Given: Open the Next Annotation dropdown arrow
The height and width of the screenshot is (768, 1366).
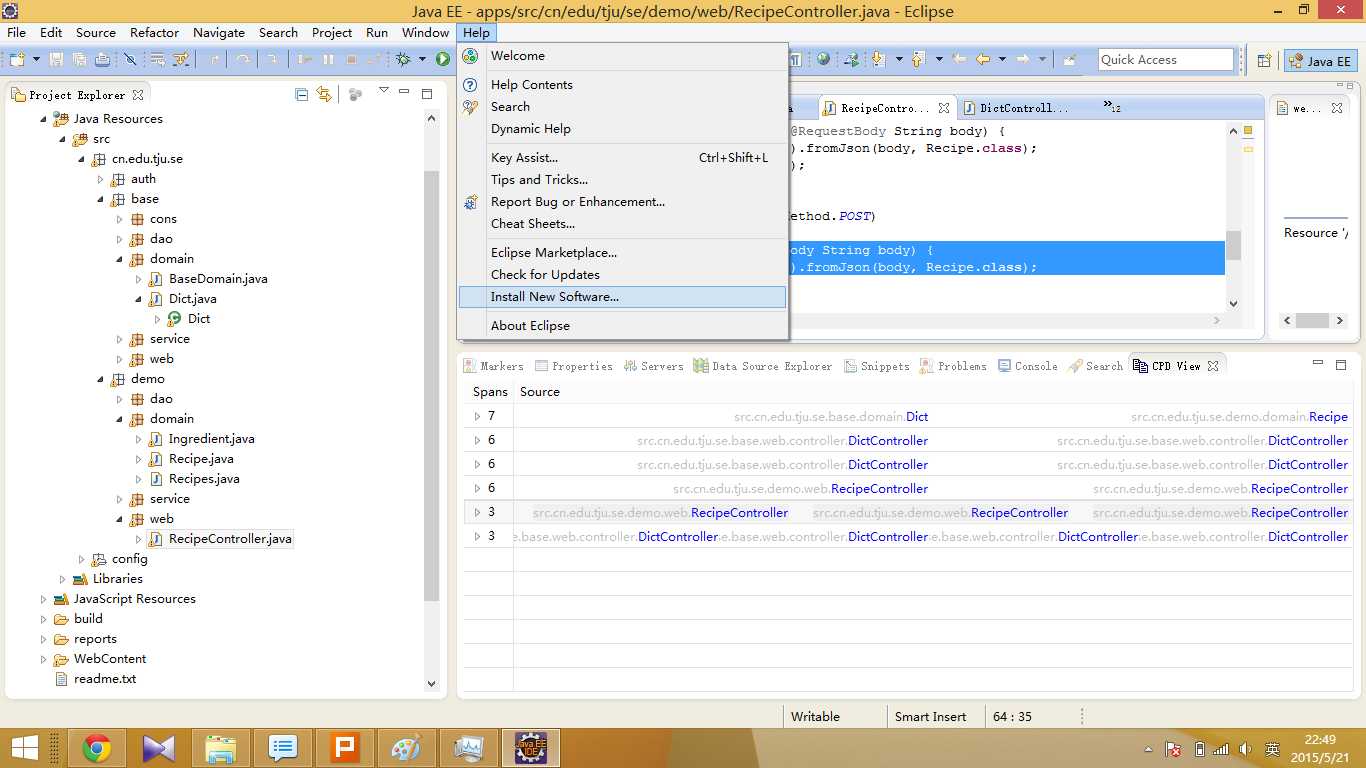Looking at the screenshot, I should click(x=899, y=60).
